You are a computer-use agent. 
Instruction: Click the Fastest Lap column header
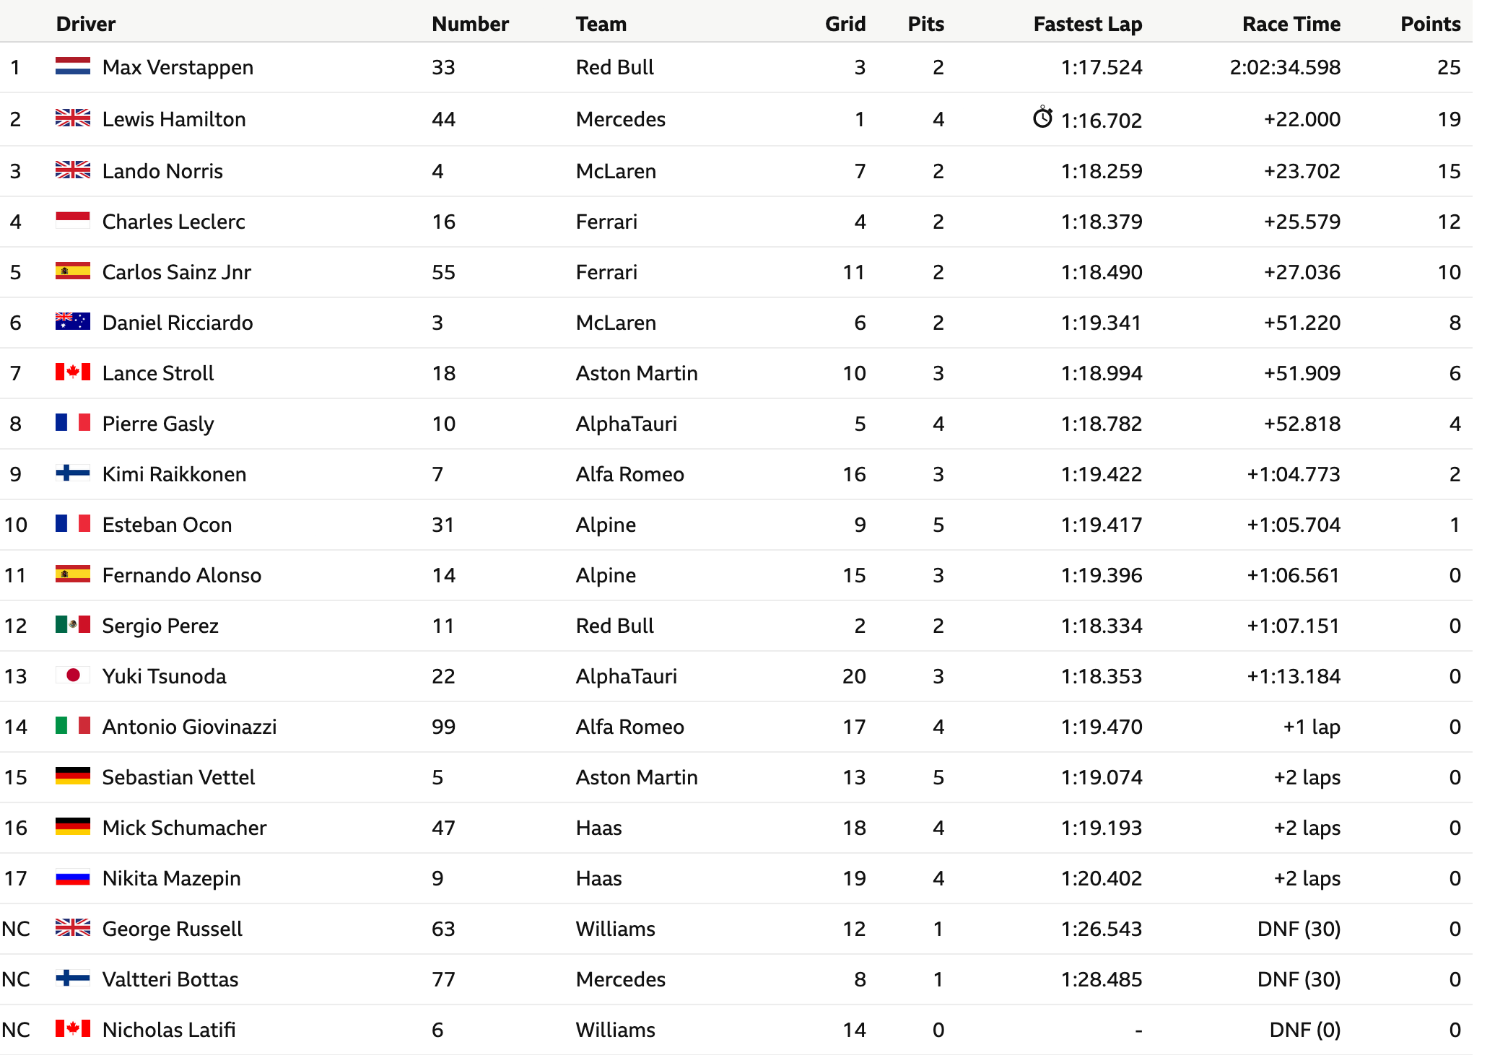1088,24
